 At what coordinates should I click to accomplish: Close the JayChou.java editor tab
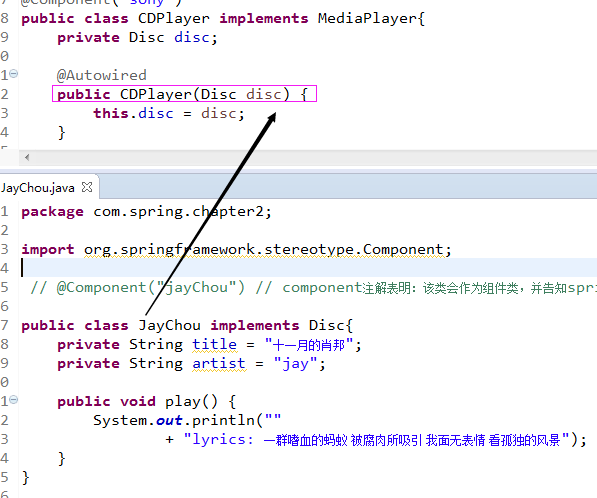click(87, 187)
